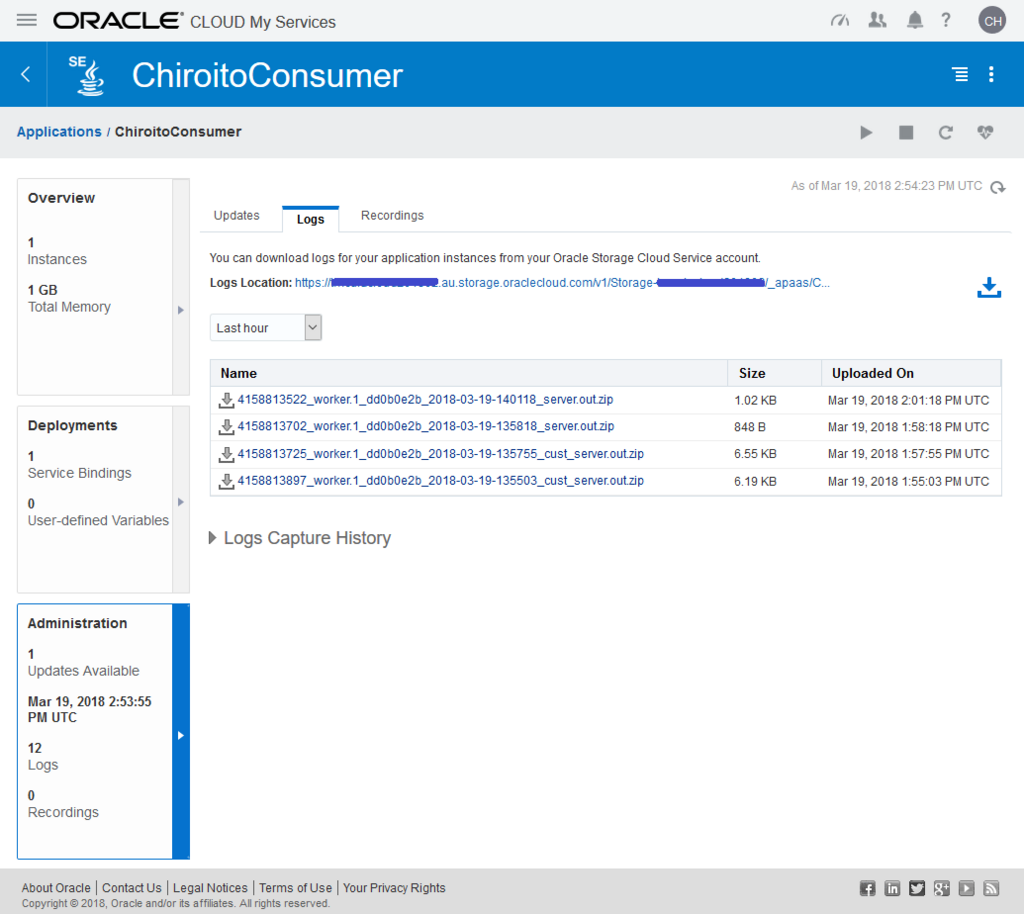1024x914 pixels.
Task: Open the Logs Location storage URL
Action: point(562,283)
